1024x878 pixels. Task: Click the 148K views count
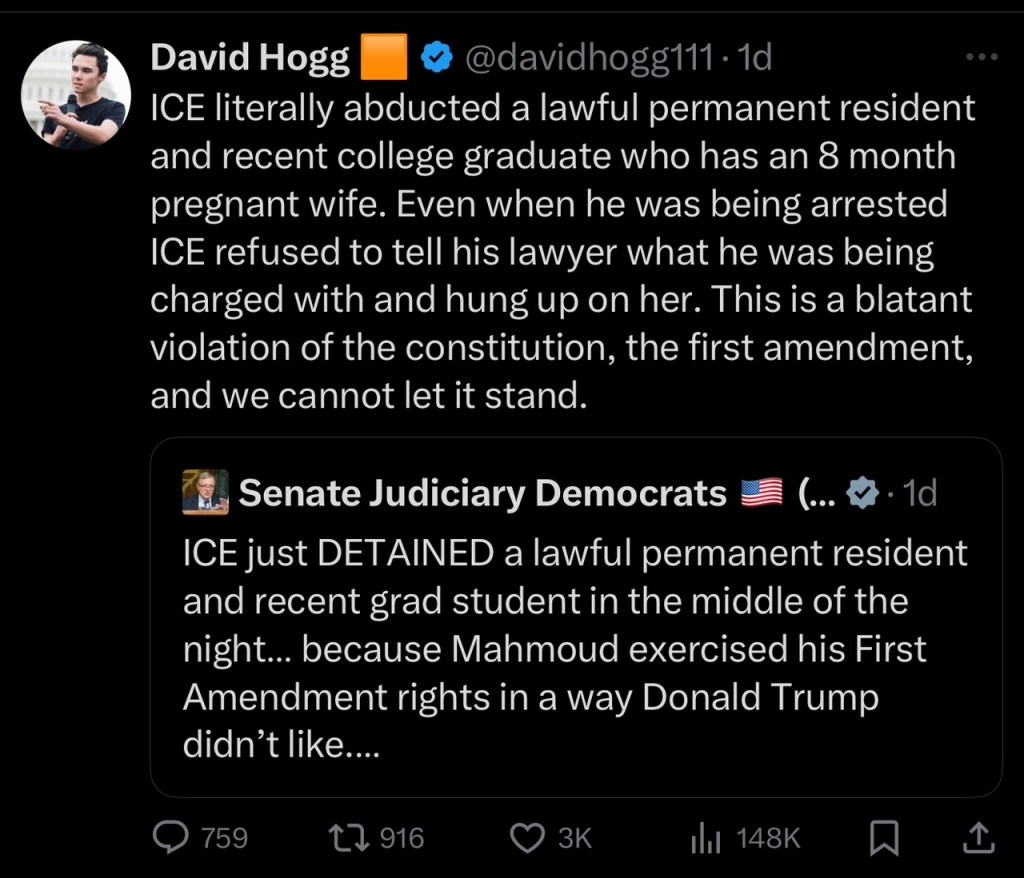[x=768, y=838]
